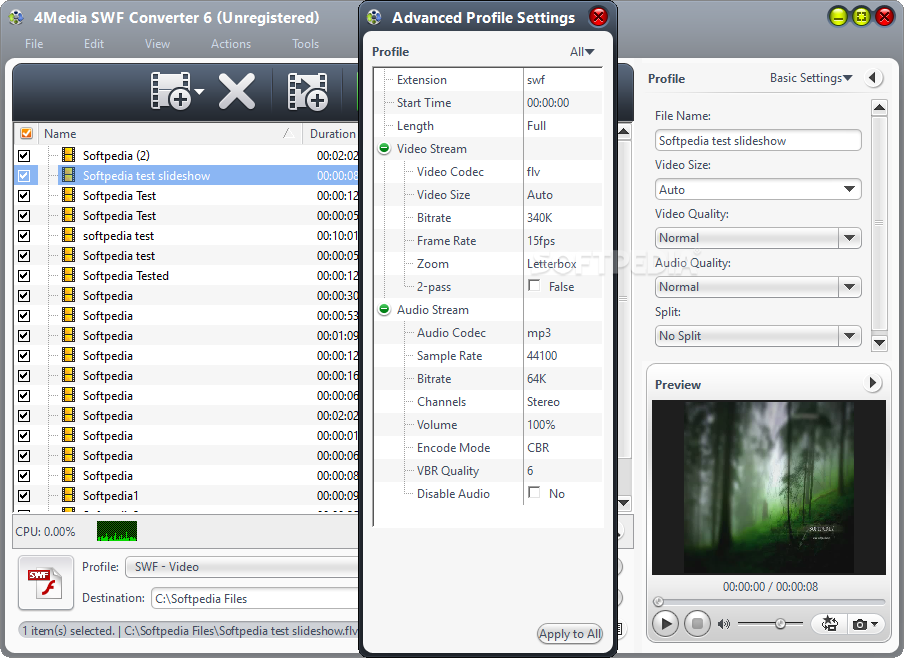Viewport: 904px width, 658px height.
Task: Open the Edit menu
Action: click(x=94, y=44)
